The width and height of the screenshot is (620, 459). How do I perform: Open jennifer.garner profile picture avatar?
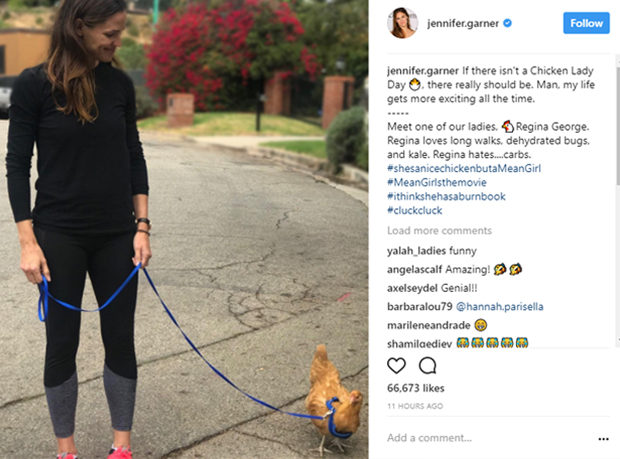pyautogui.click(x=403, y=23)
